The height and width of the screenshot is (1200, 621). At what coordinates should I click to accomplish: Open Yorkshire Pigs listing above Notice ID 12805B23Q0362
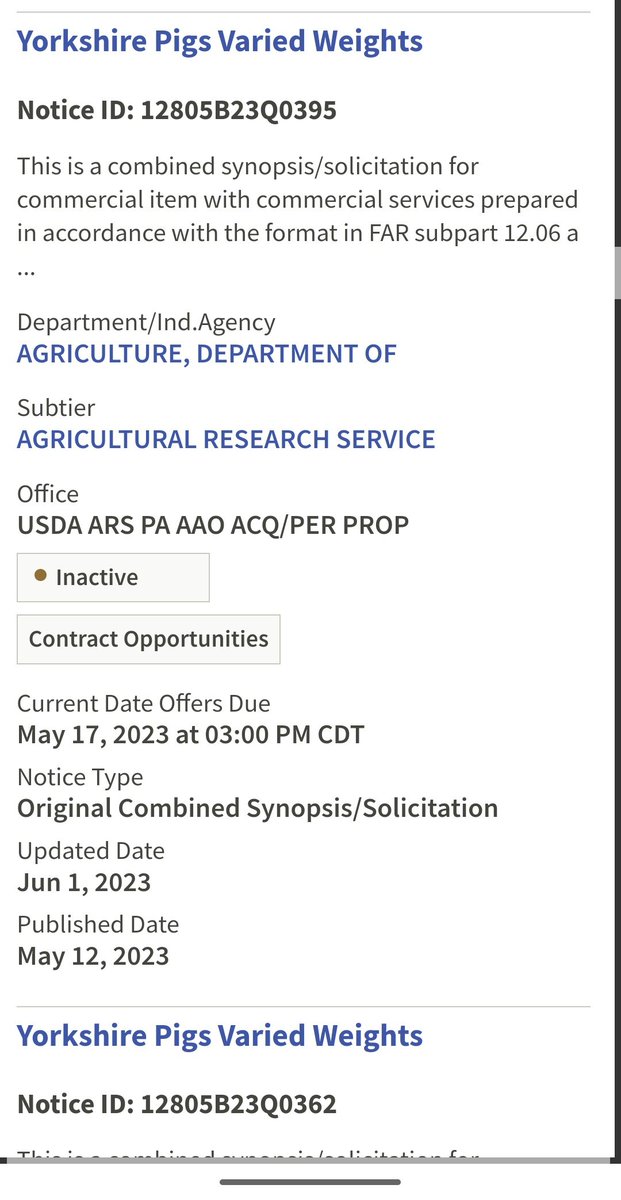click(x=219, y=1035)
